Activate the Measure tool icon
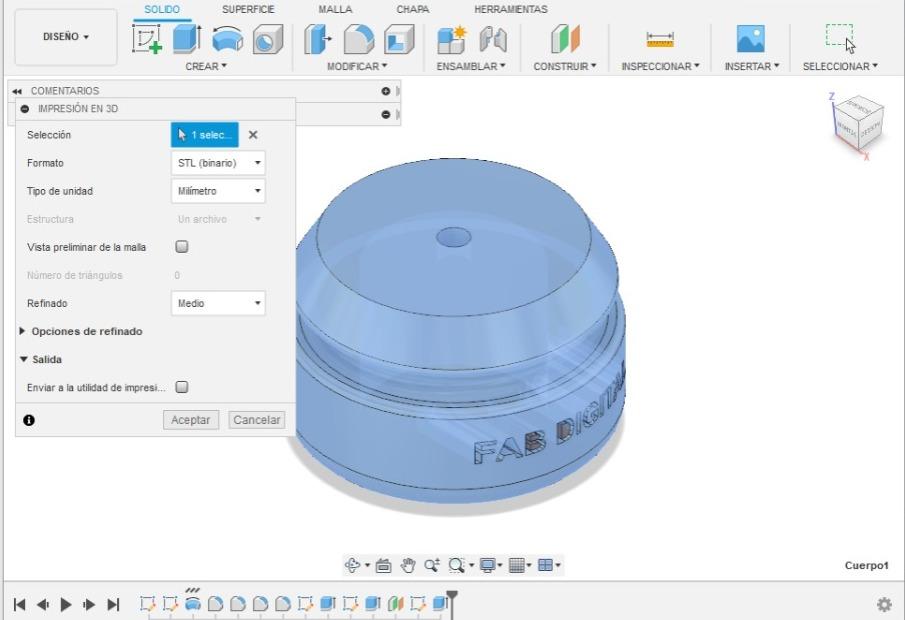Viewport: 905px width, 620px height. (660, 39)
